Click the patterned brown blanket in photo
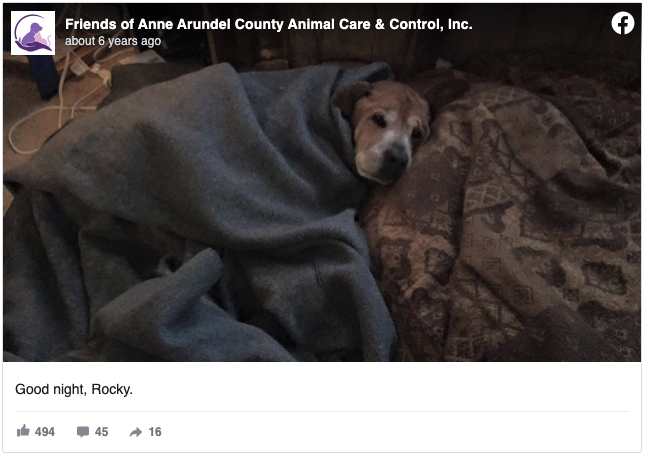The height and width of the screenshot is (456, 645). tap(506, 230)
